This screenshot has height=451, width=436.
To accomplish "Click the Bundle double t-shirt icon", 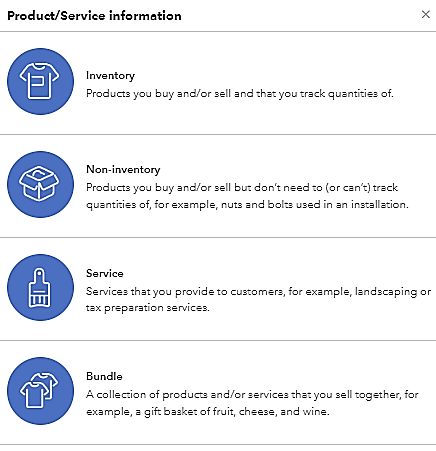I will (x=40, y=391).
